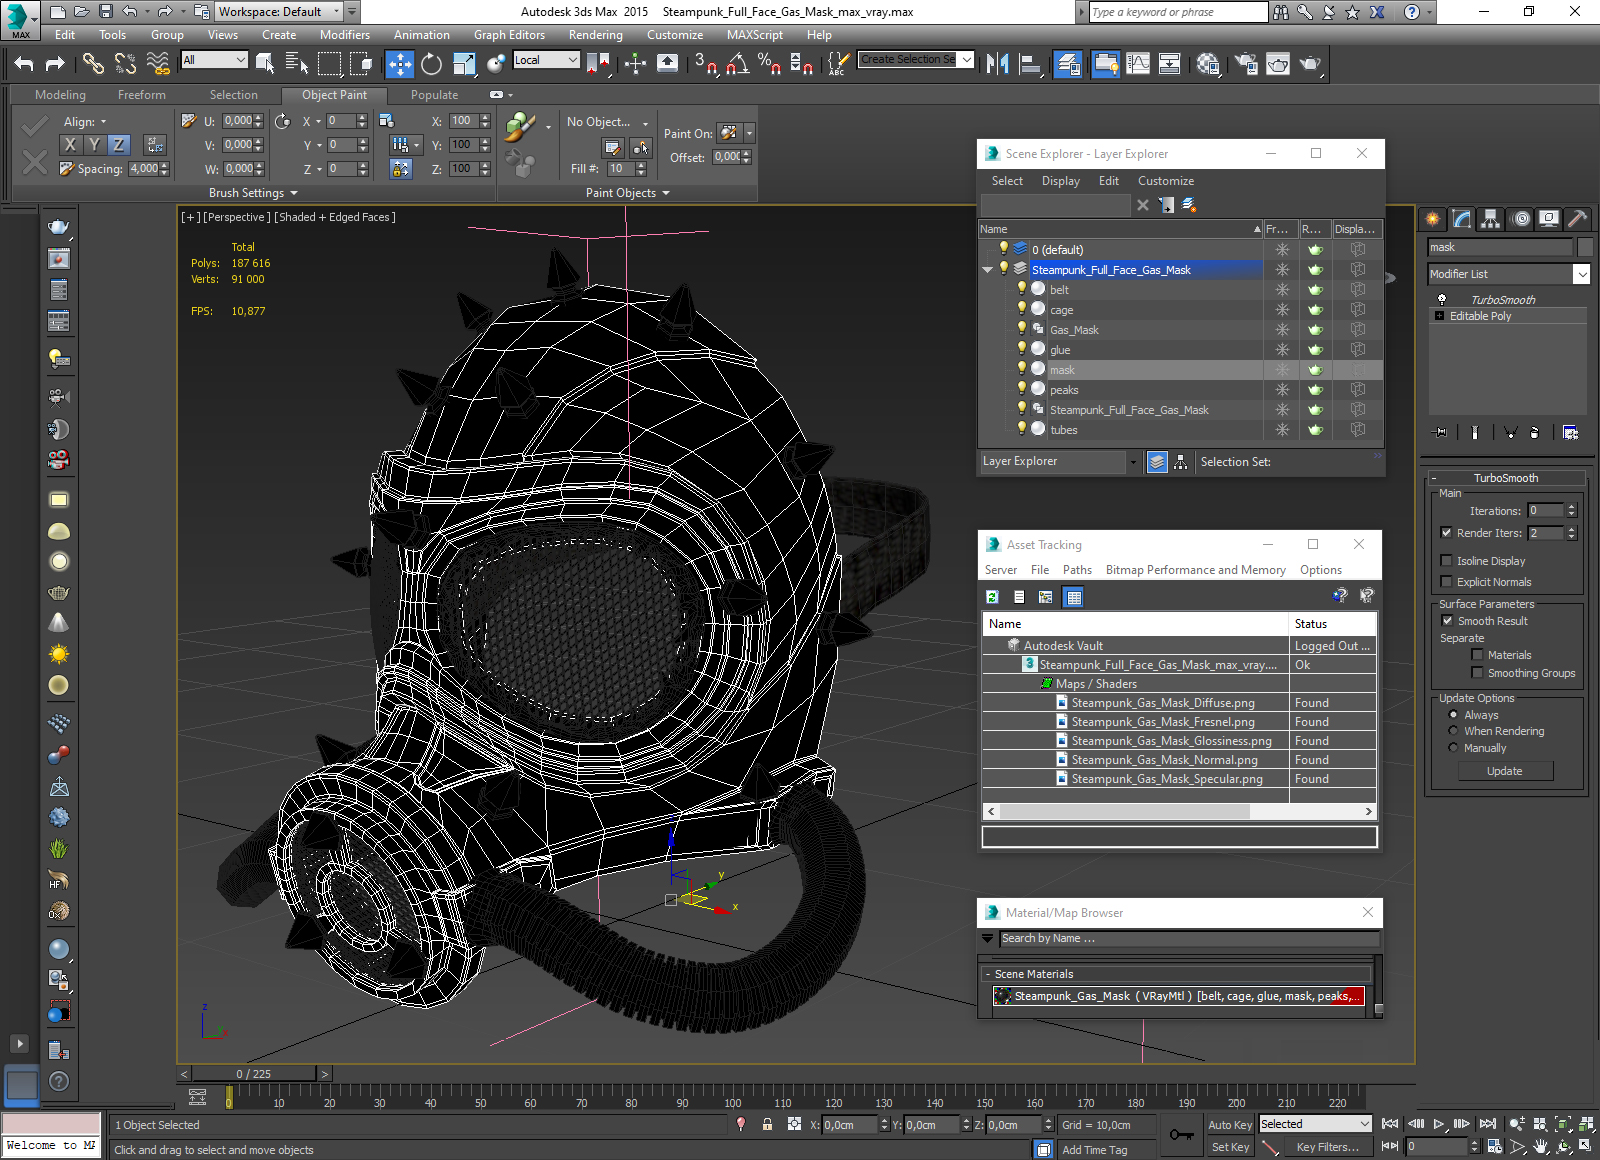This screenshot has width=1600, height=1160.
Task: Check Separate by Materials checkbox
Action: coord(1477,655)
